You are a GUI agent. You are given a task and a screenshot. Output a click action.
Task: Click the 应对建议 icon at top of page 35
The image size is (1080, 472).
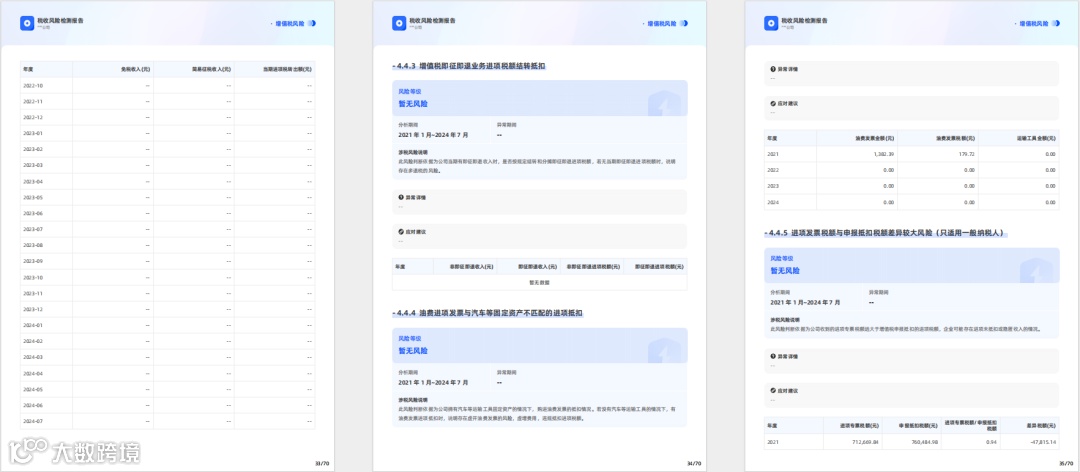tap(773, 103)
